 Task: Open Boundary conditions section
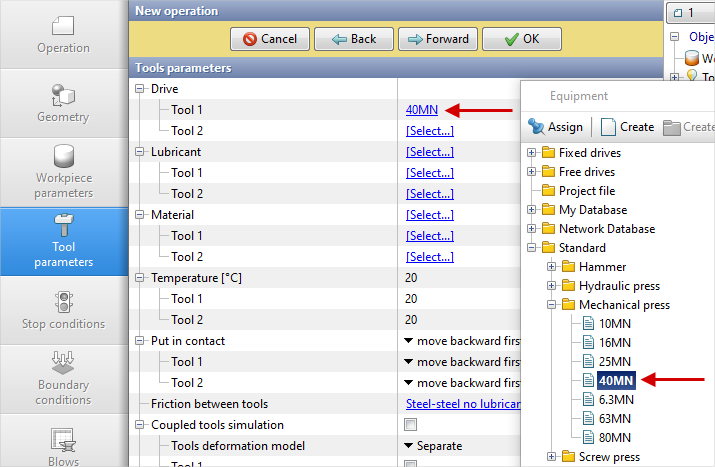coord(63,379)
